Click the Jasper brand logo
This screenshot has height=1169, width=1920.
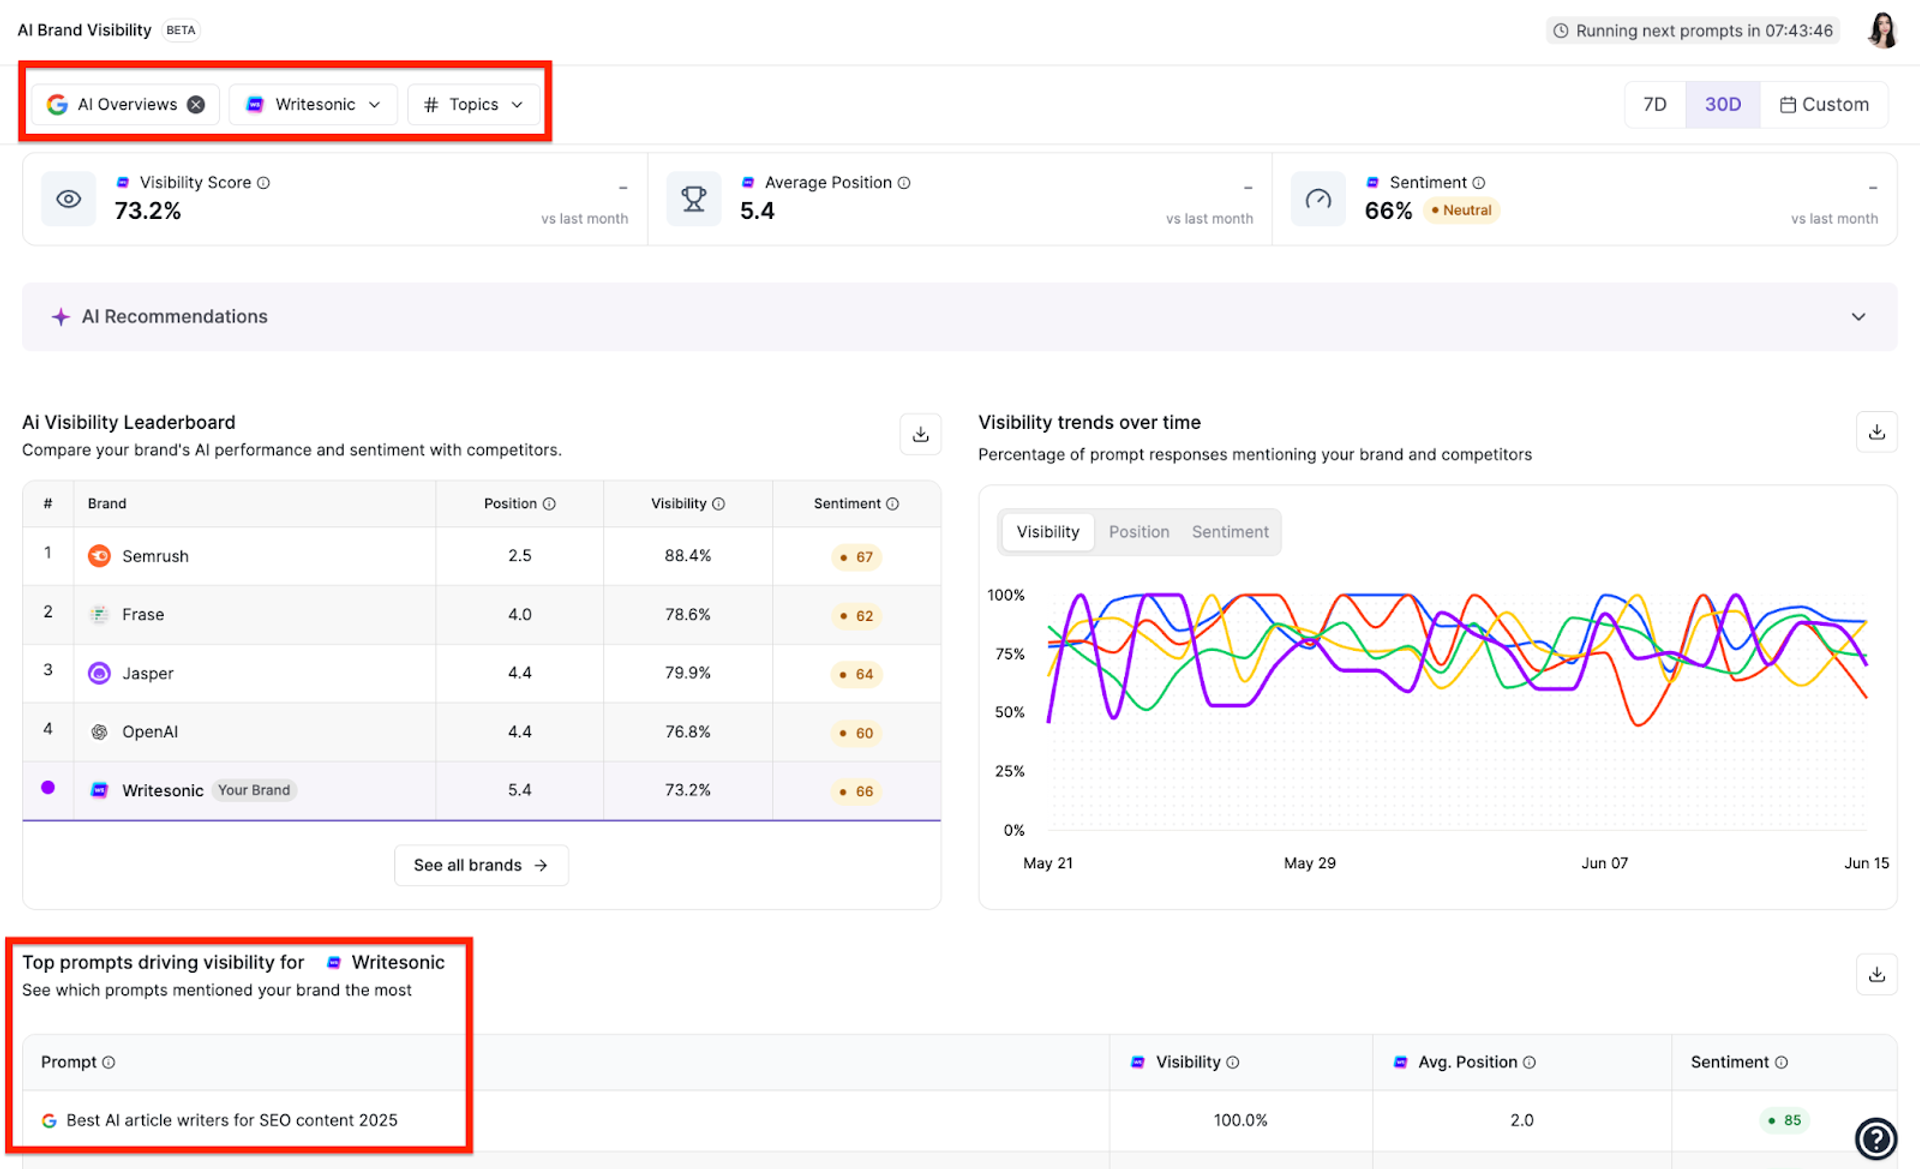(x=99, y=673)
